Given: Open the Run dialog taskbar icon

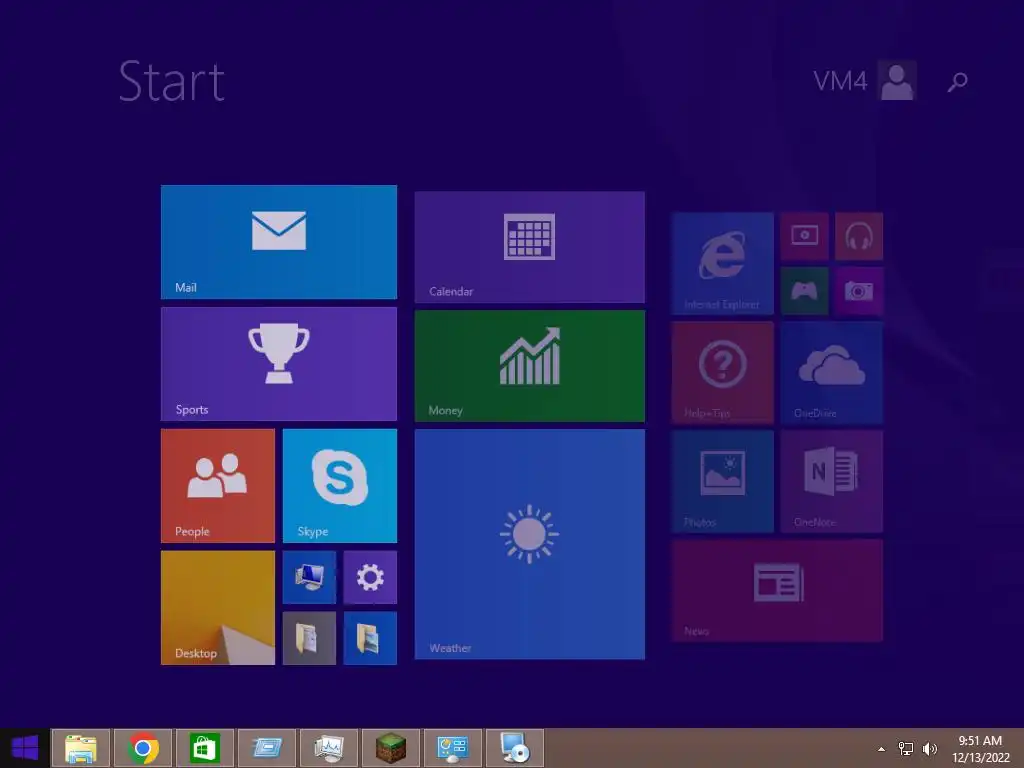Looking at the screenshot, I should tap(267, 748).
